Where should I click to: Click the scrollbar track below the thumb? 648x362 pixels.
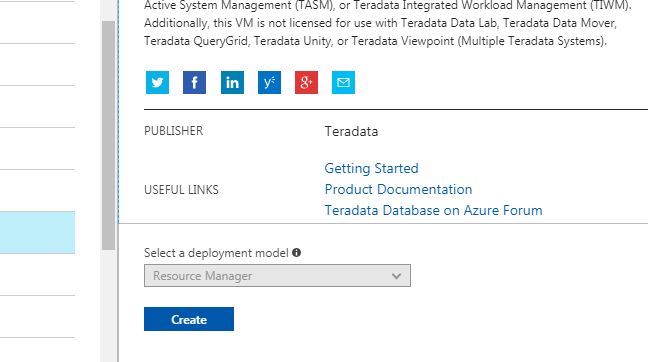coord(109,306)
